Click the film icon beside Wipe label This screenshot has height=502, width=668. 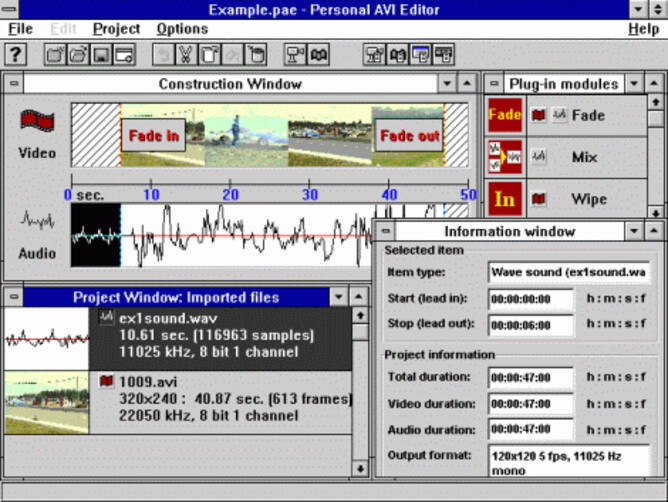pos(538,199)
